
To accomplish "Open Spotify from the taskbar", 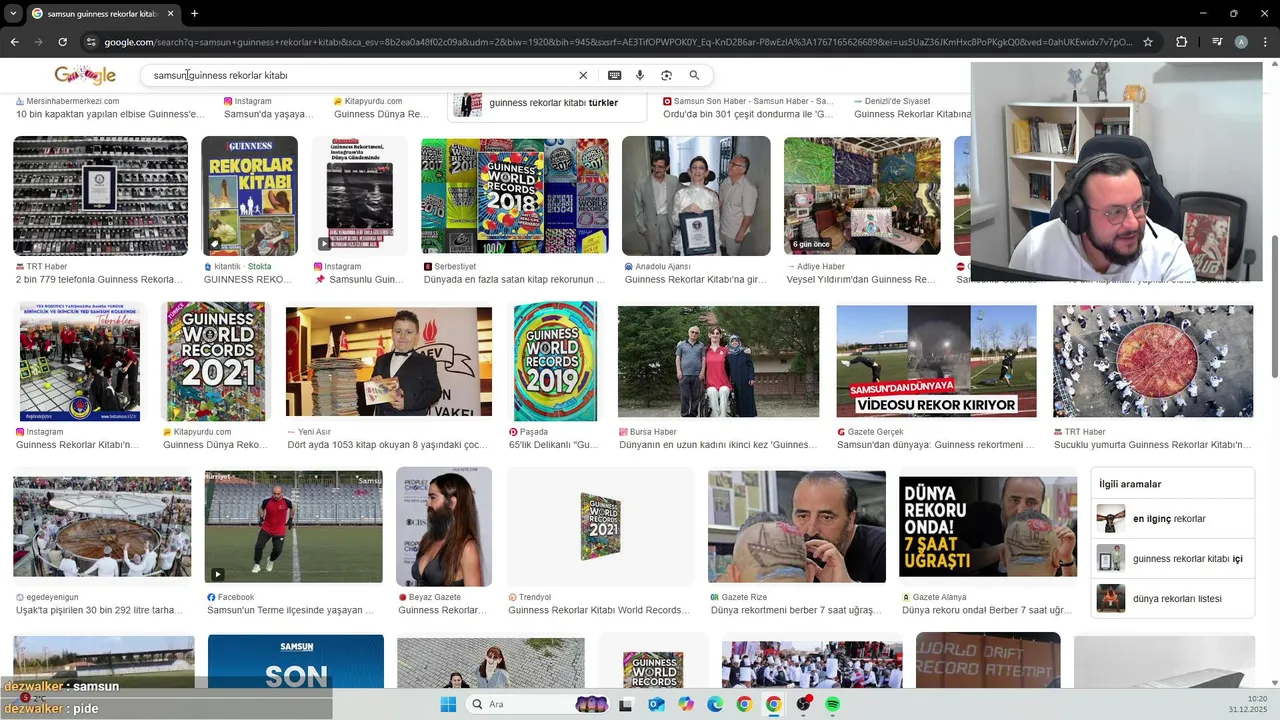I will coord(833,704).
